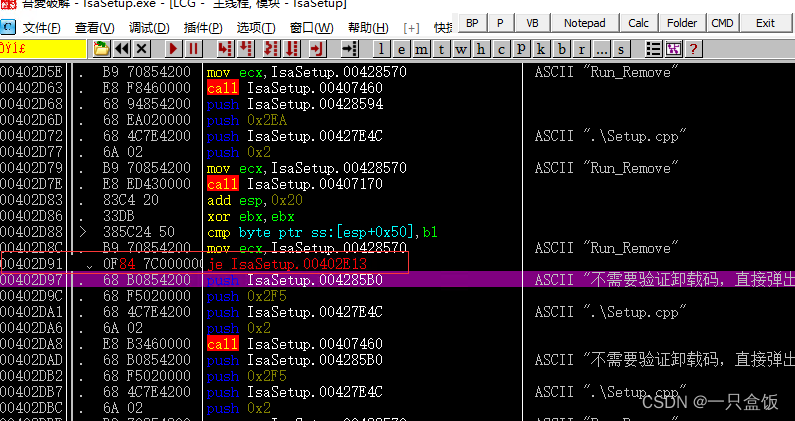Select 'call IsaSetup.00407460' at address 00402D63
Image resolution: width=795 pixels, height=421 pixels.
(x=295, y=88)
